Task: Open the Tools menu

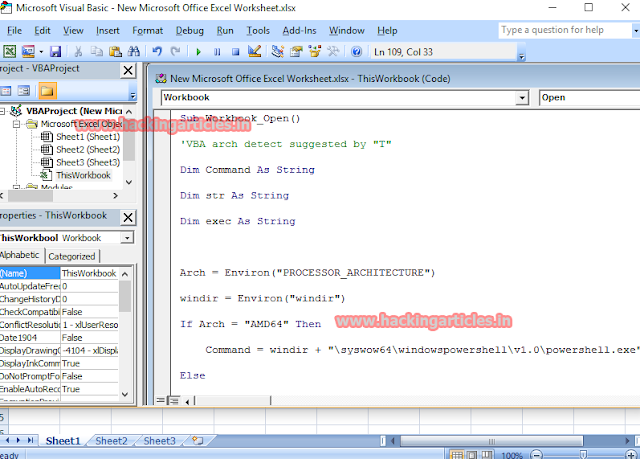Action: click(258, 31)
